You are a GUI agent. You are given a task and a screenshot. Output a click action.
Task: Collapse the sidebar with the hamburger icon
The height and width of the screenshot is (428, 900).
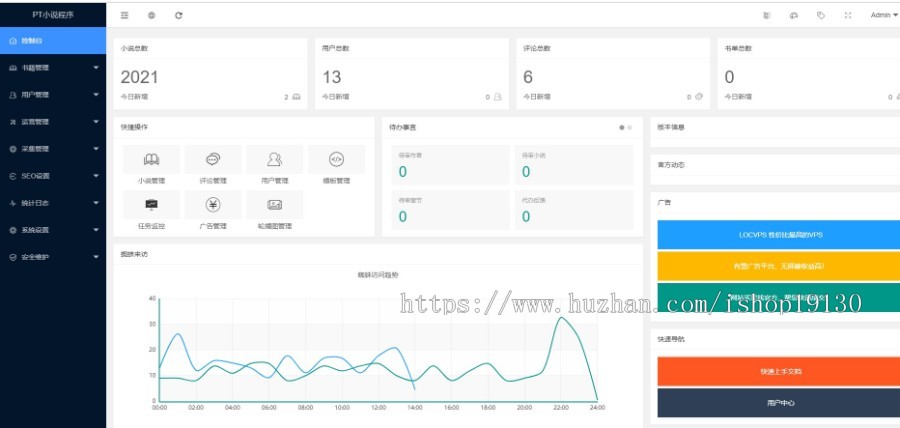(x=125, y=15)
